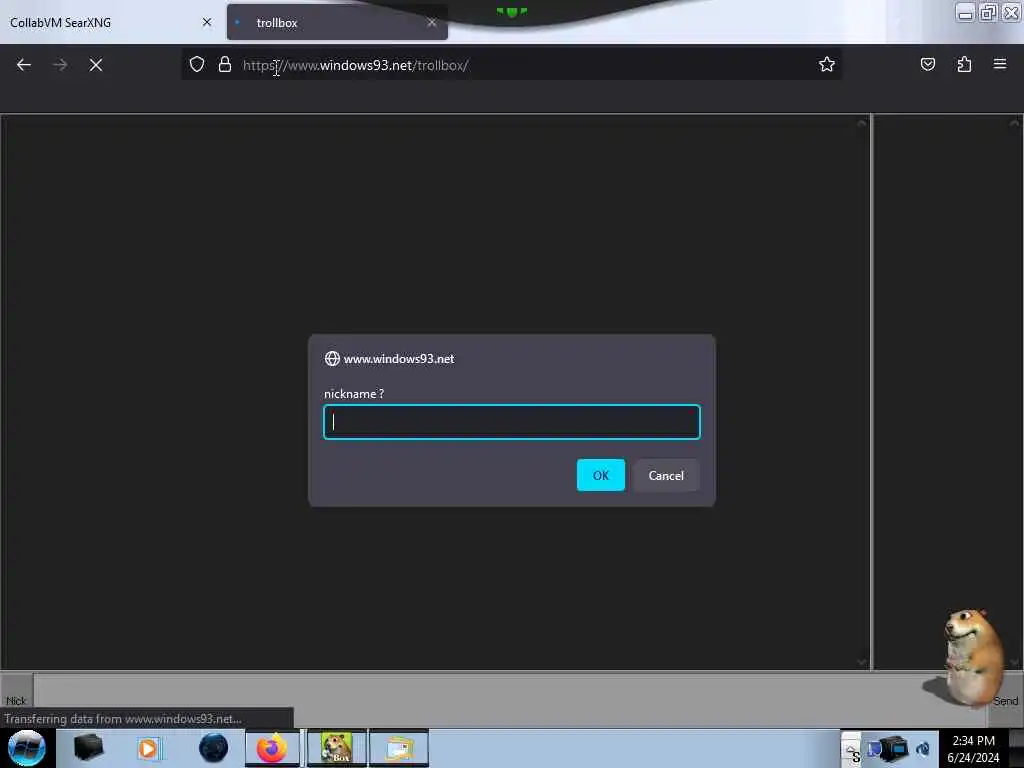The height and width of the screenshot is (768, 1024).
Task: Select the Firefox taskbar button
Action: click(x=272, y=748)
